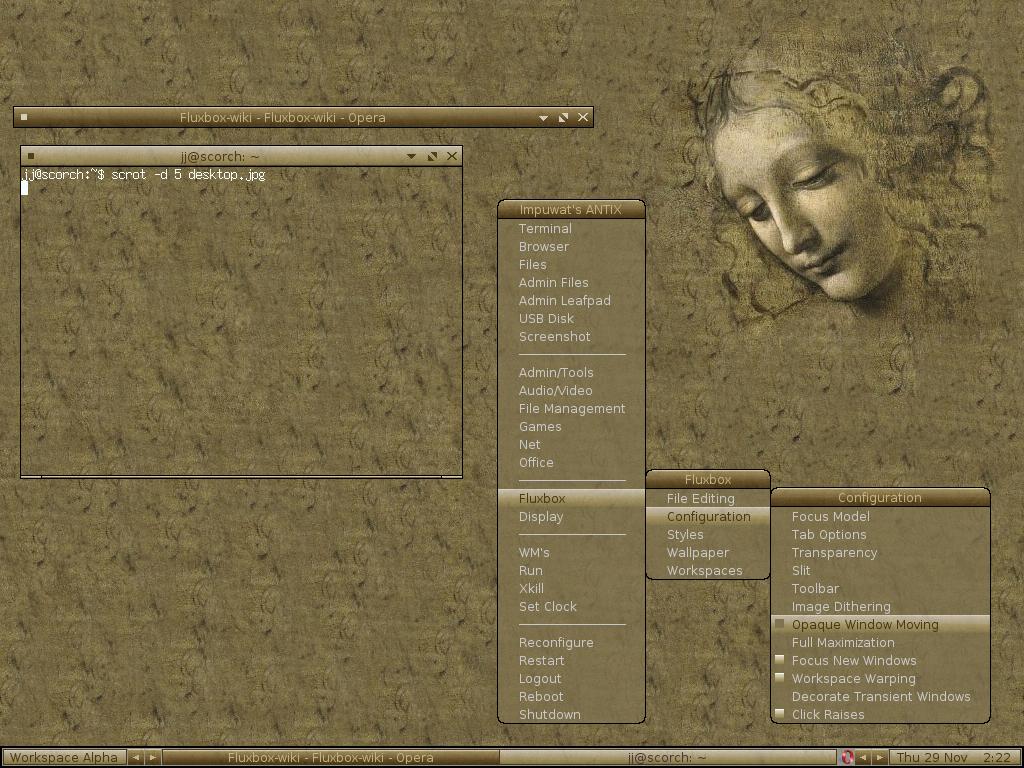Click USB Disk menu entry
This screenshot has height=768, width=1024.
pyautogui.click(x=571, y=319)
